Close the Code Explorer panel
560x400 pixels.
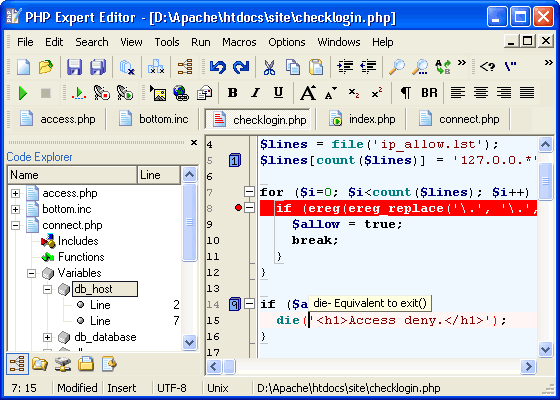[194, 142]
